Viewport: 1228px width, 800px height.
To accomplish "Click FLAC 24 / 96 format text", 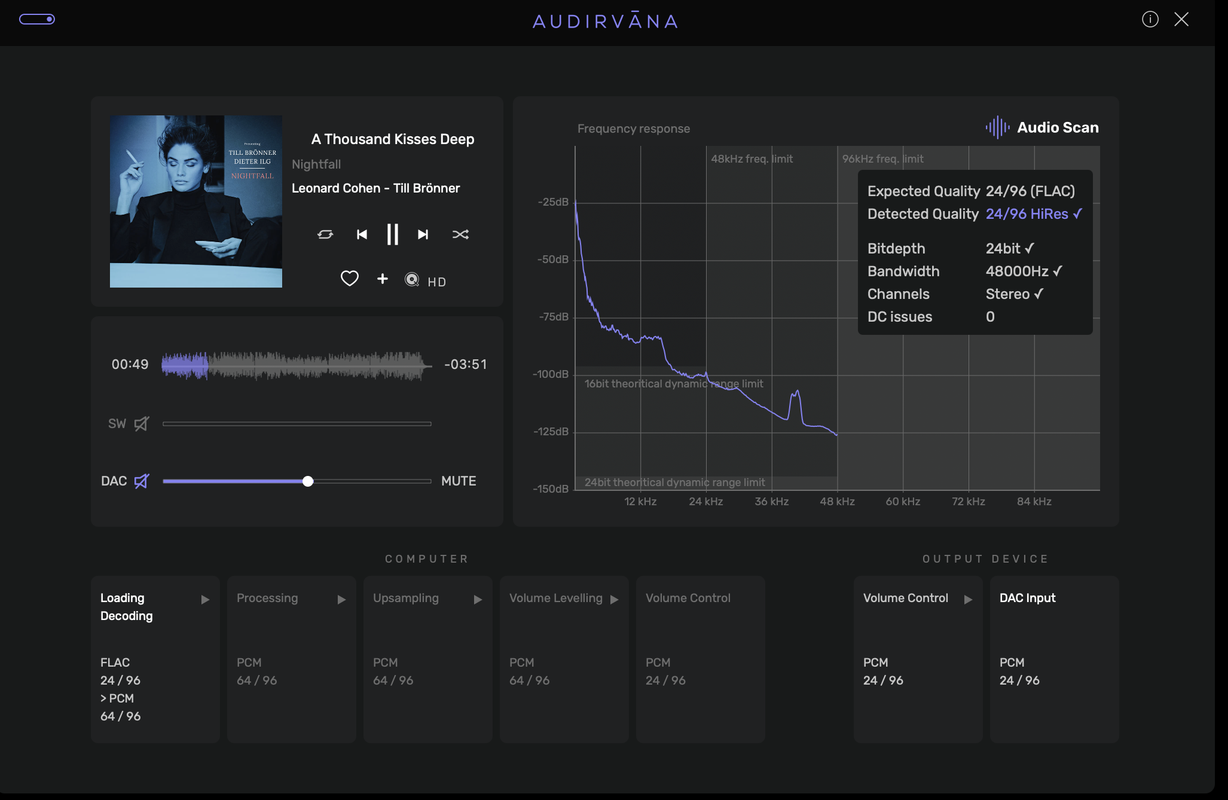I will coord(120,671).
